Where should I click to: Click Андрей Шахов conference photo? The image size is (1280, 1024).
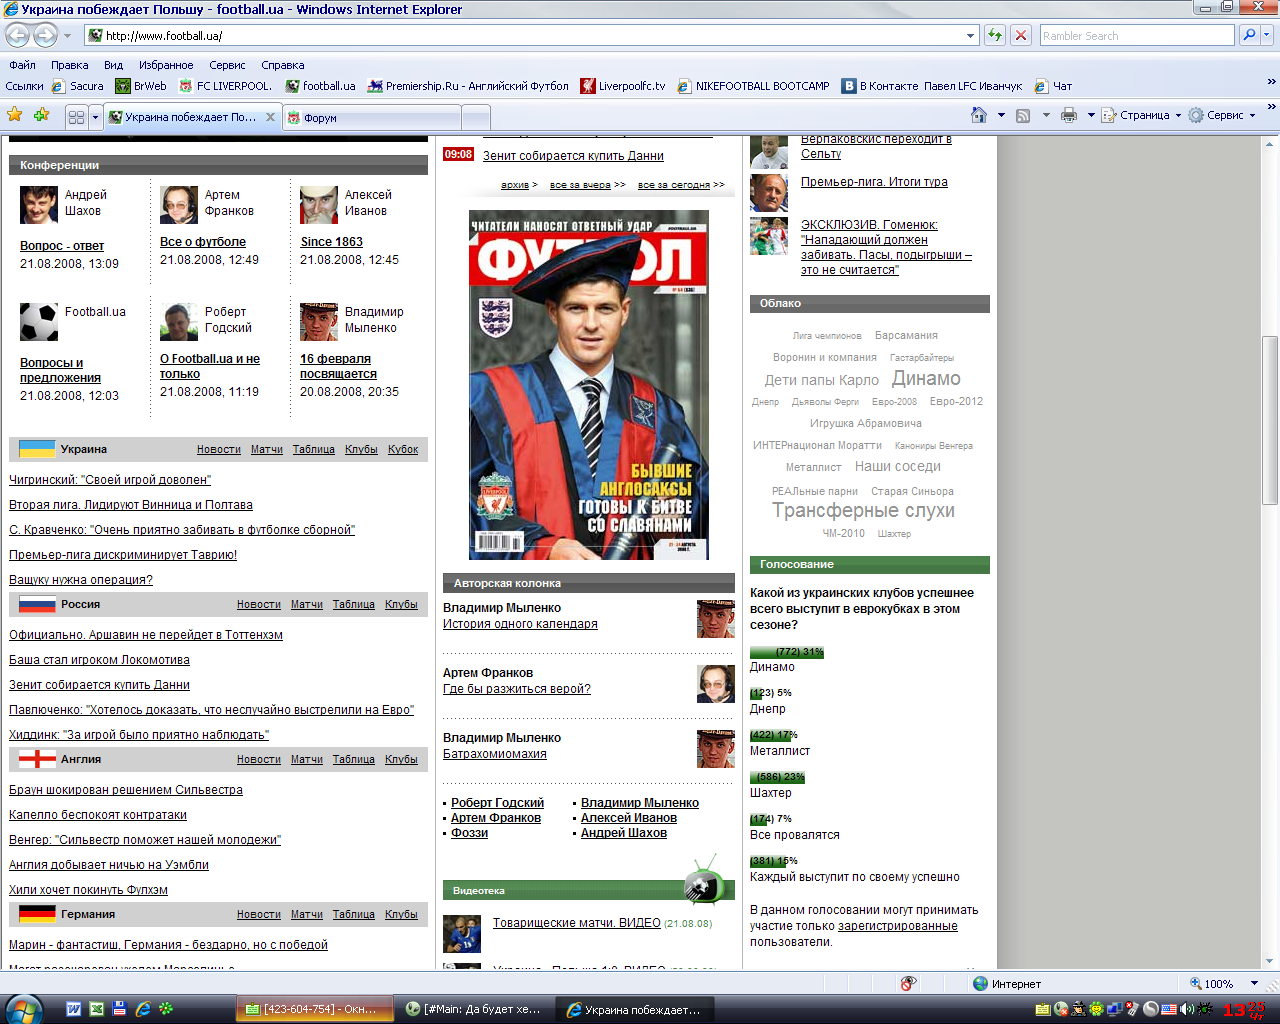click(39, 204)
